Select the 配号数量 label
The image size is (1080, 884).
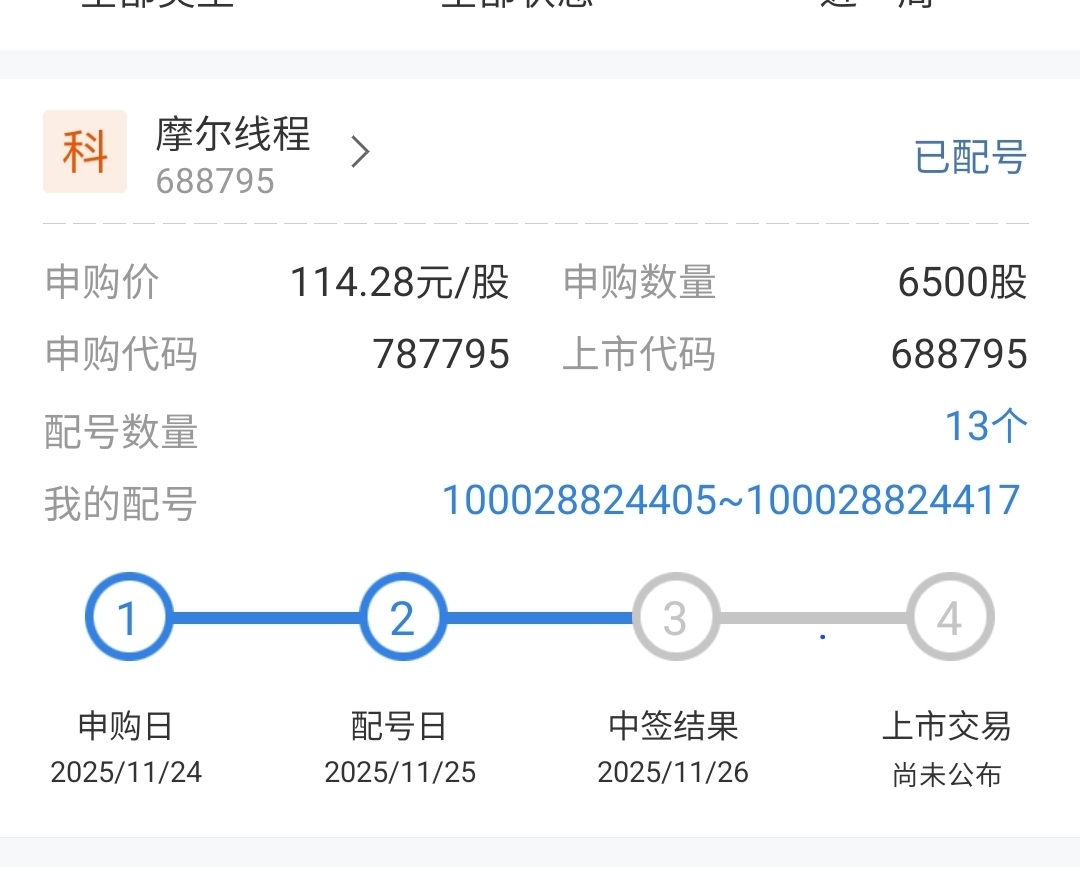click(121, 432)
